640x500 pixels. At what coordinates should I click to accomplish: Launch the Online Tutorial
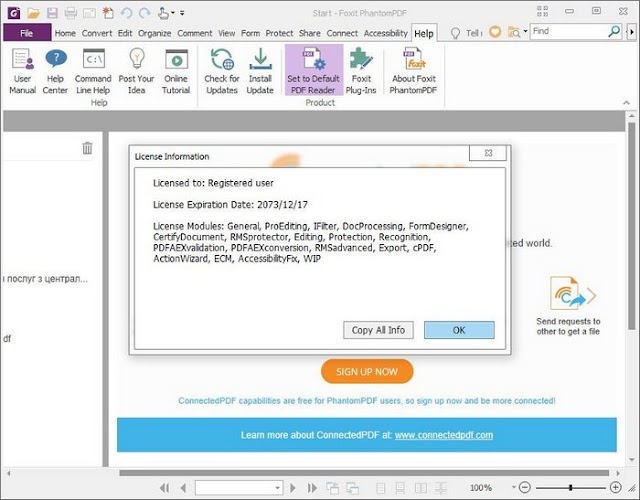[x=176, y=71]
